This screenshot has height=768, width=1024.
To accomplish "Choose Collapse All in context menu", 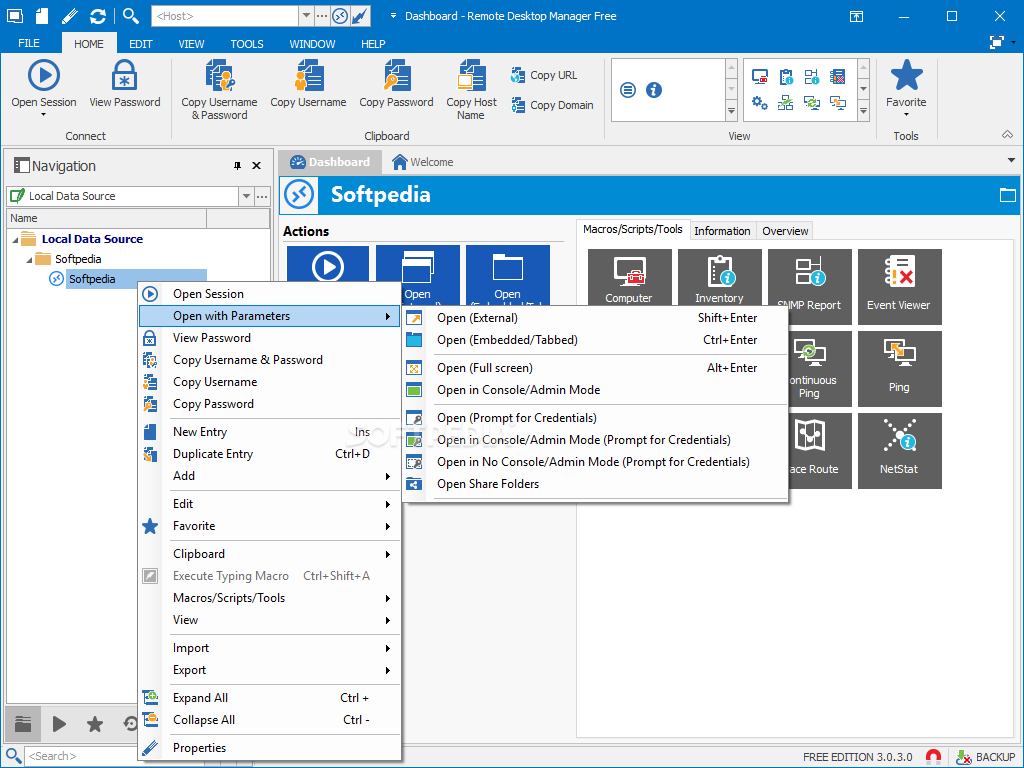I will (x=270, y=720).
